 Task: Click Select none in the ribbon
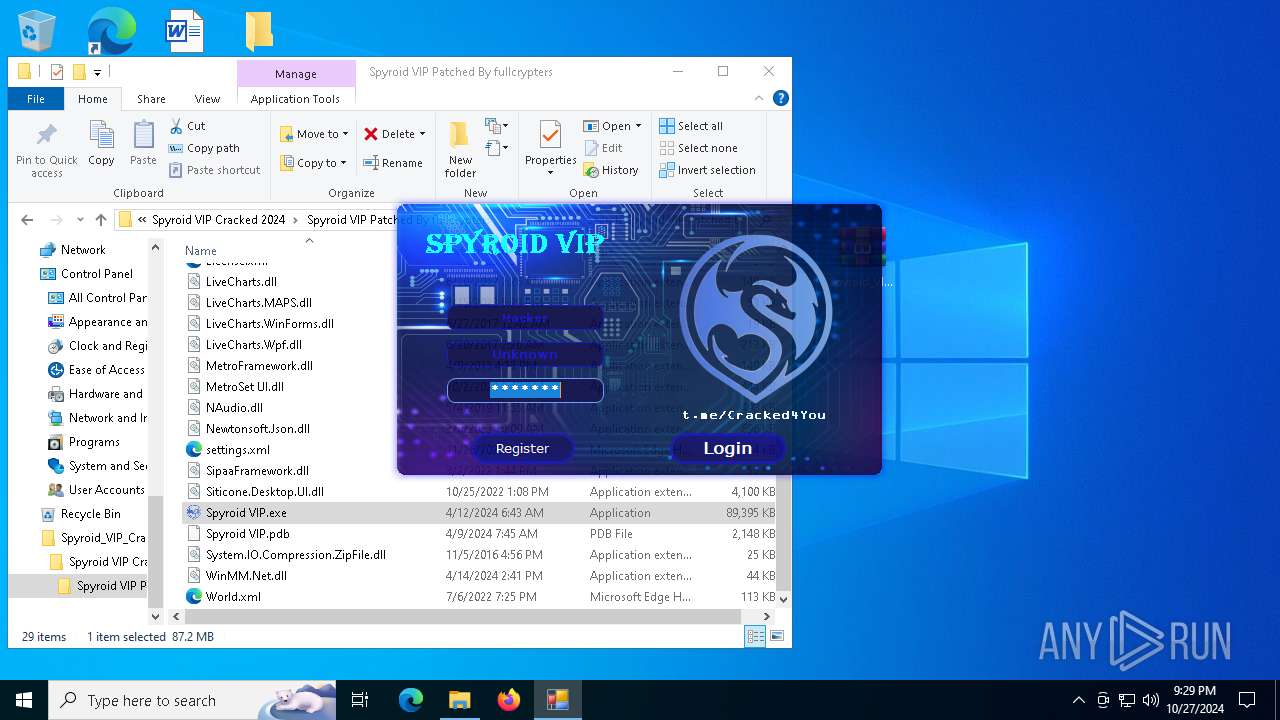click(x=698, y=148)
